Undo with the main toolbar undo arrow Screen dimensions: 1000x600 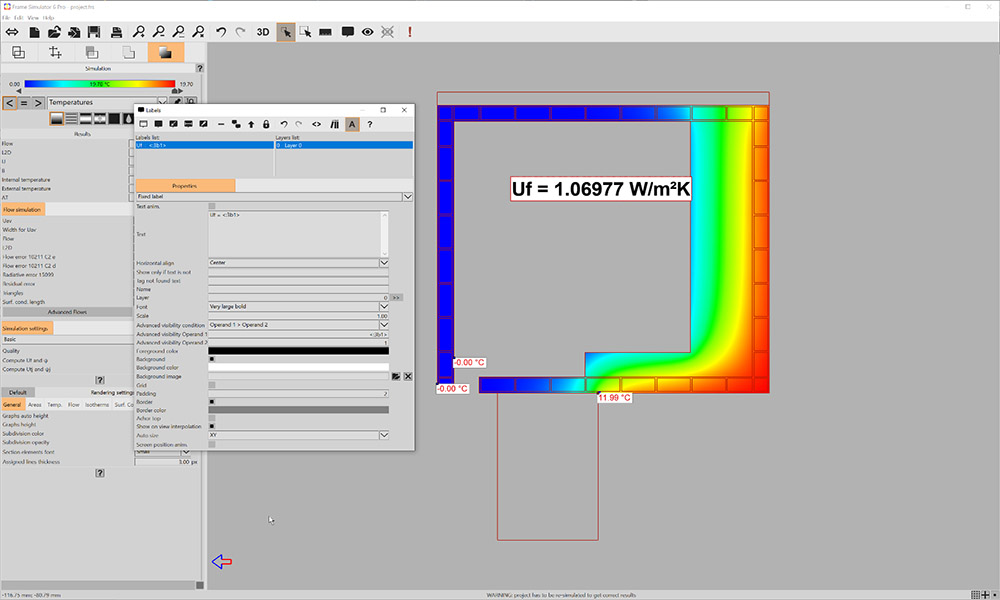pyautogui.click(x=221, y=32)
